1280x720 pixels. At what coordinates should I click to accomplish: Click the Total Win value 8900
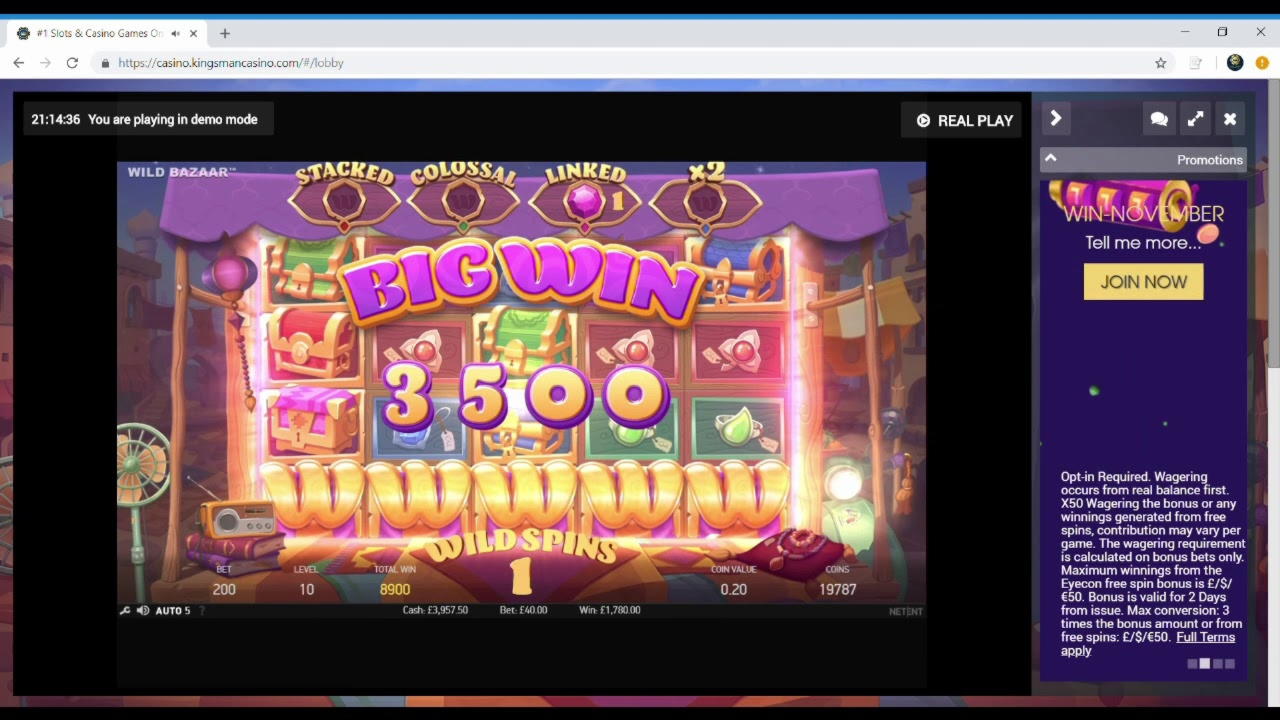coord(395,589)
